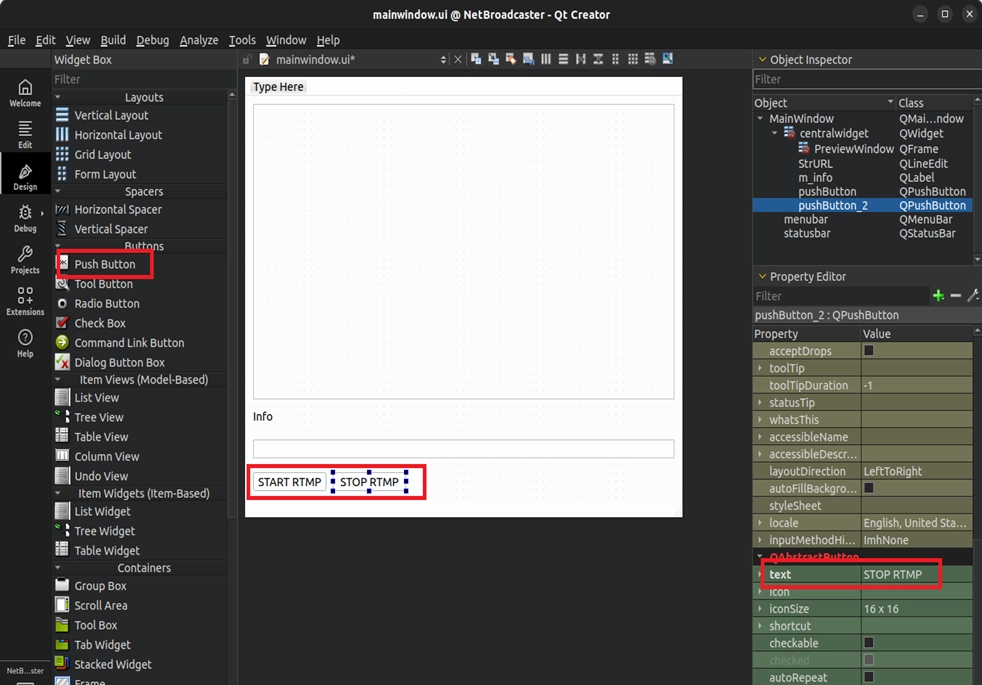The width and height of the screenshot is (982, 685).
Task: Click lock icon beside mainwindow.ui file name
Action: [247, 59]
